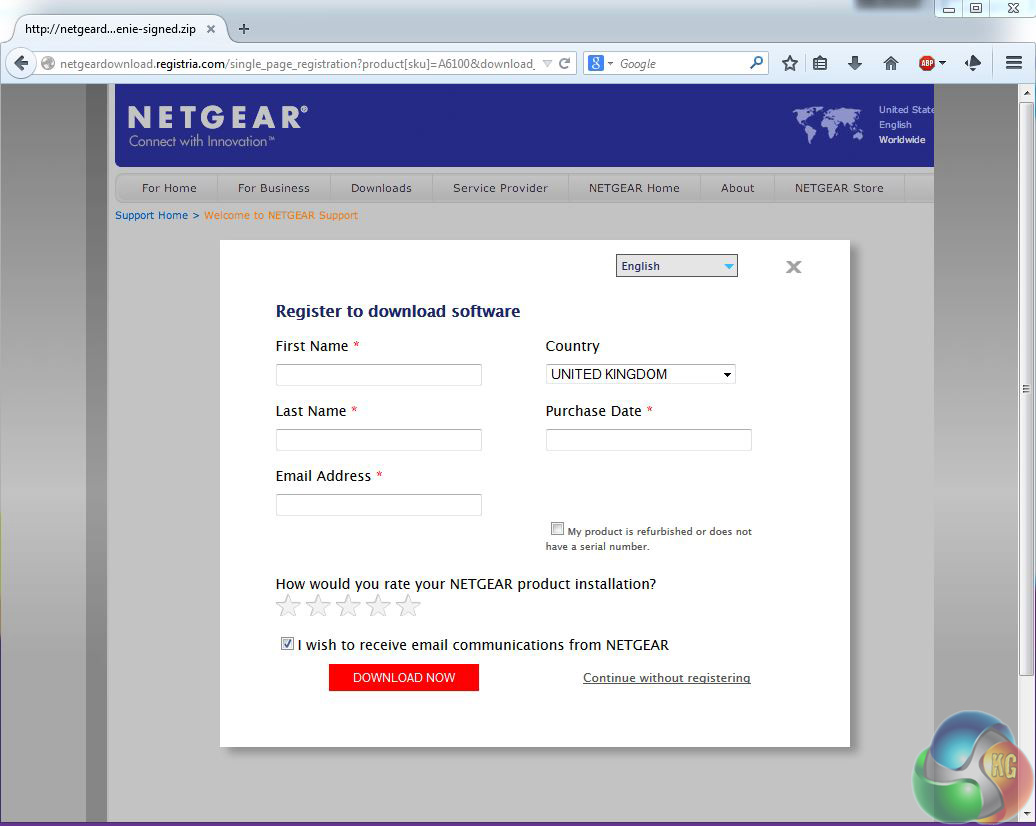Screen dimensions: 1036x826
Task: Reload the page with the refresh icon
Action: coord(564,63)
